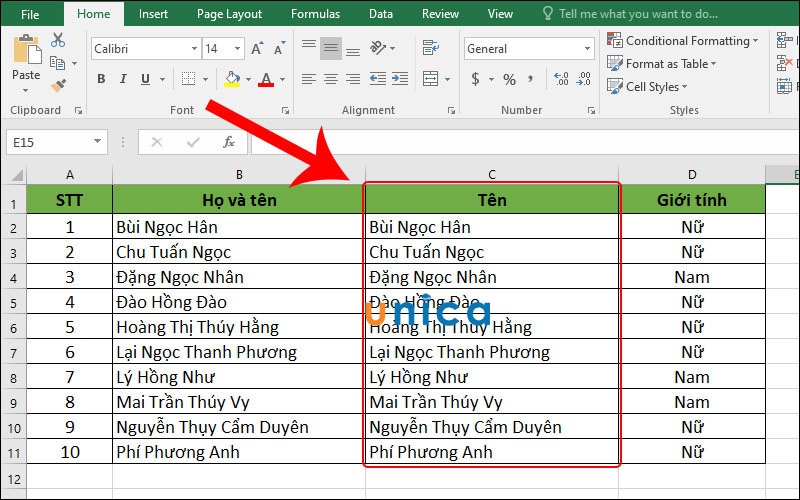Decrease indent of cell text
The image size is (800, 500).
point(378,79)
